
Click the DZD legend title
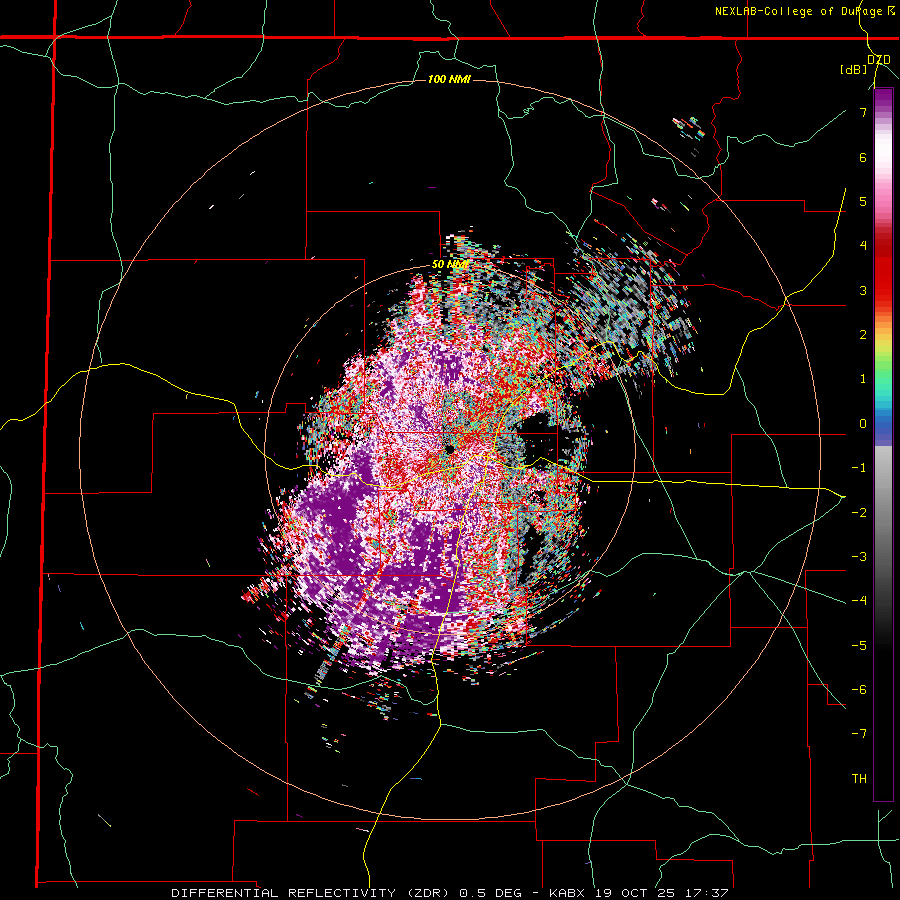[879, 60]
